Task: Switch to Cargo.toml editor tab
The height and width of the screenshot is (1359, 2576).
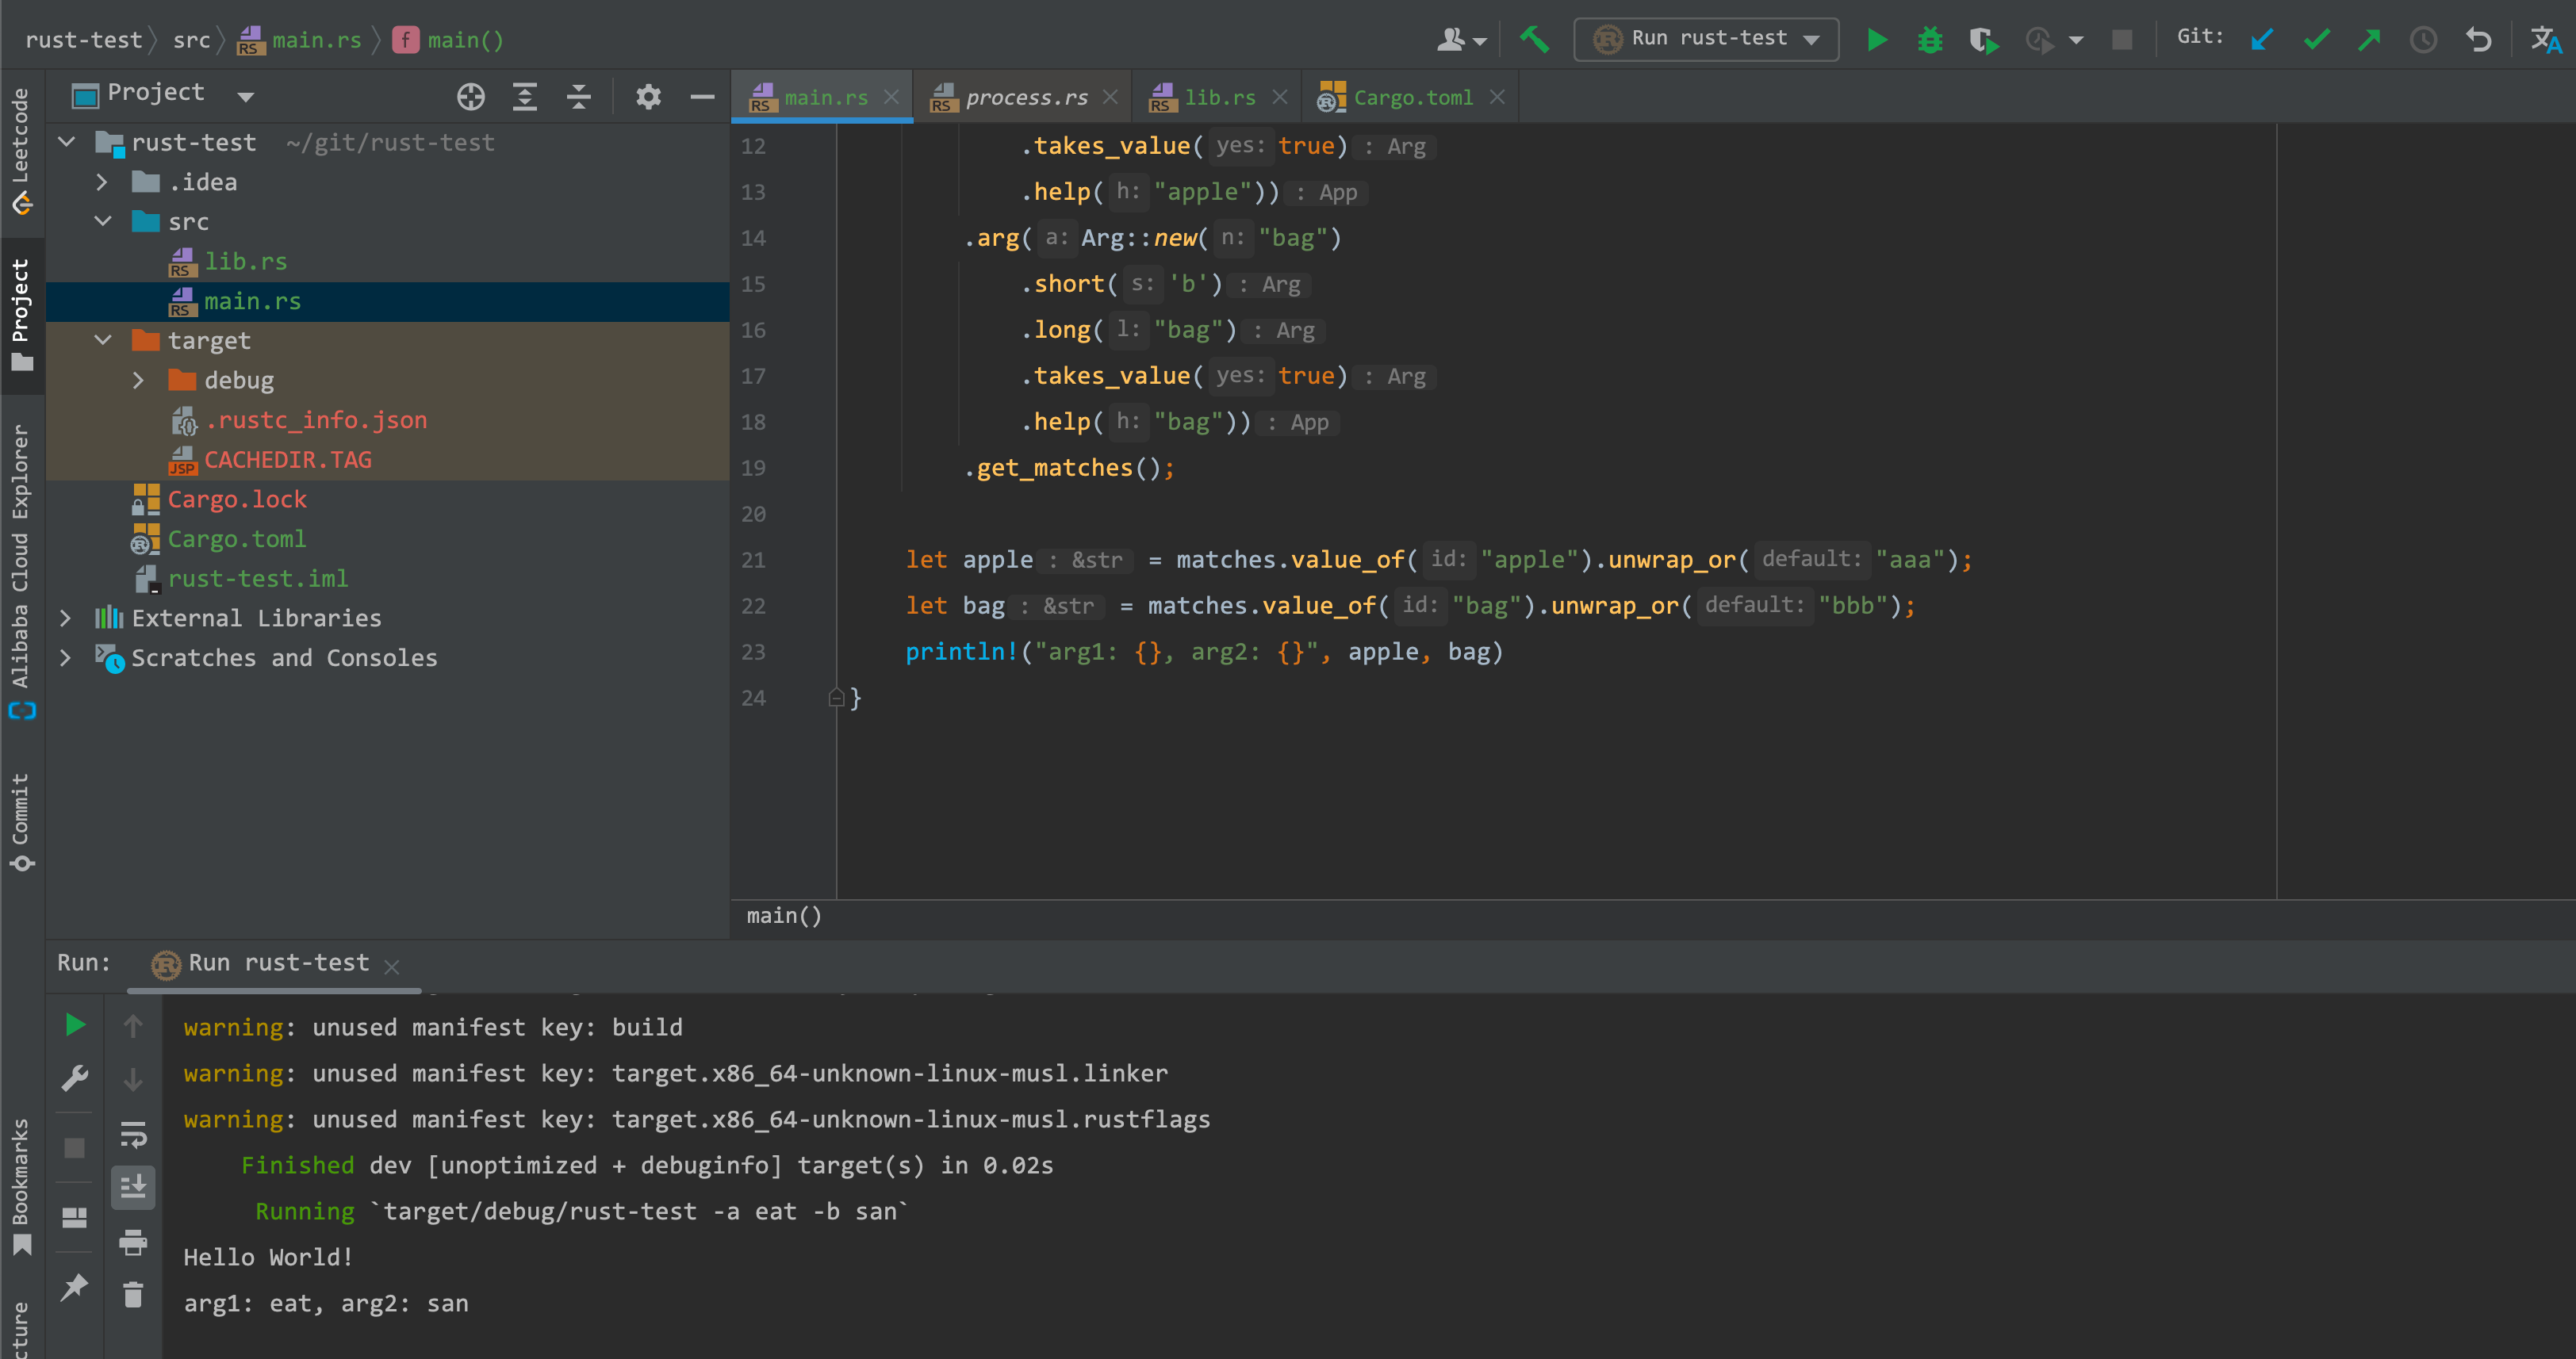Action: pos(1410,97)
